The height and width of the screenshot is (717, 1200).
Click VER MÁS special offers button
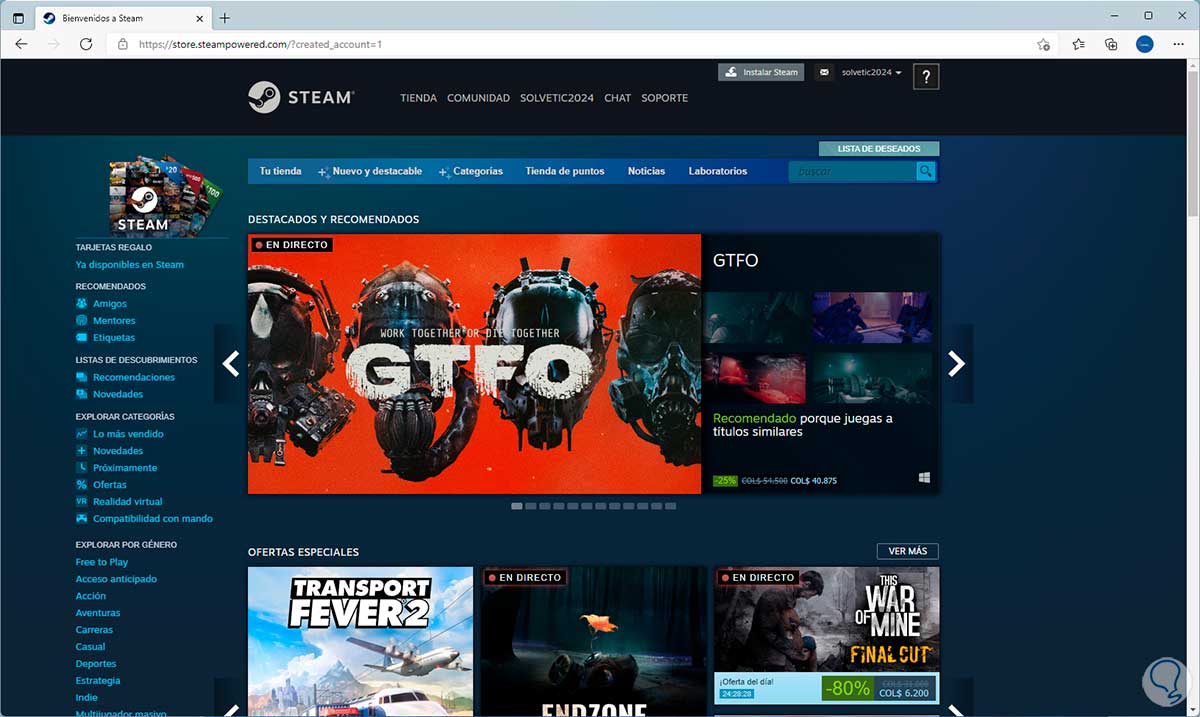click(907, 551)
